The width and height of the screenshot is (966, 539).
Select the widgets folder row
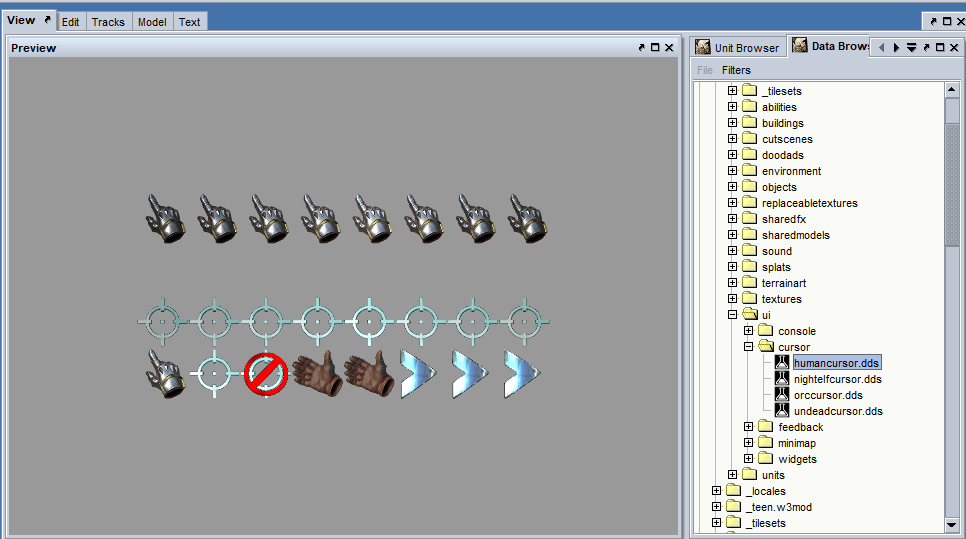[x=787, y=459]
